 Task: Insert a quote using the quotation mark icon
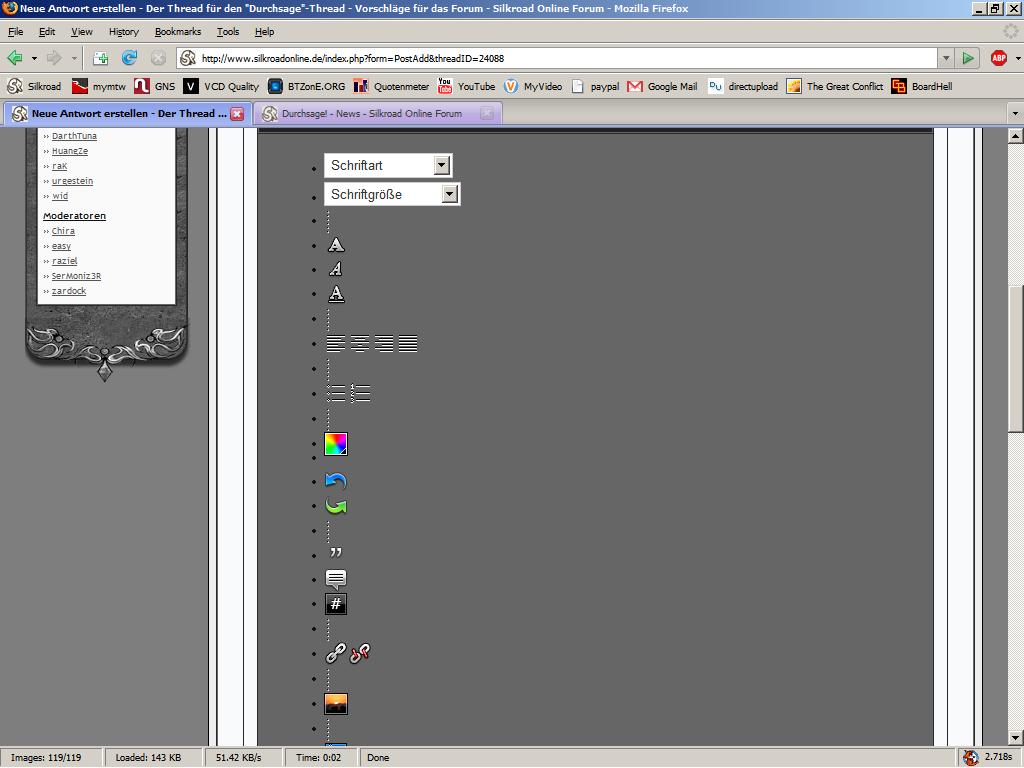pos(336,553)
